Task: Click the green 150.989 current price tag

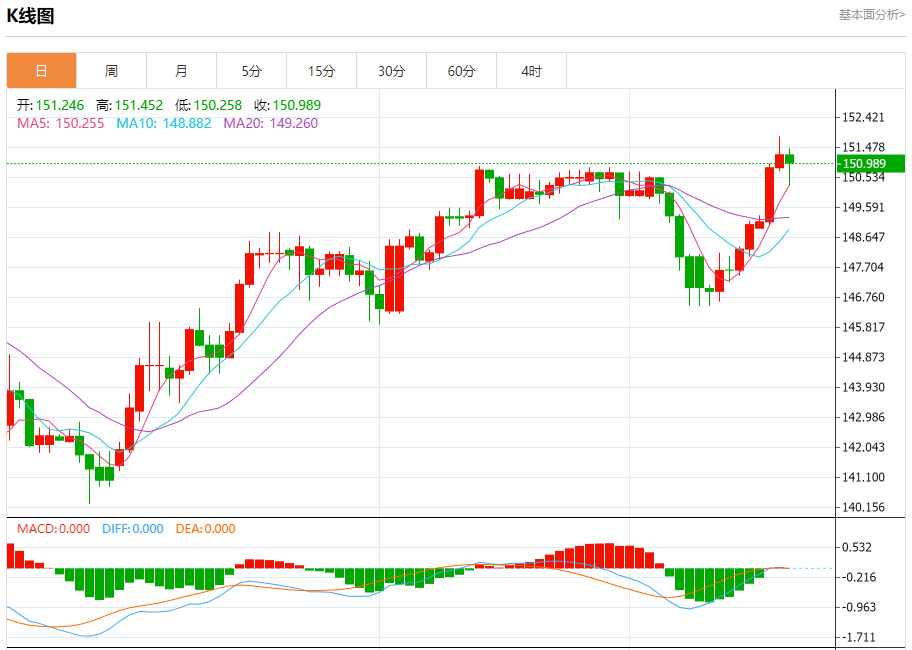Action: [x=871, y=164]
